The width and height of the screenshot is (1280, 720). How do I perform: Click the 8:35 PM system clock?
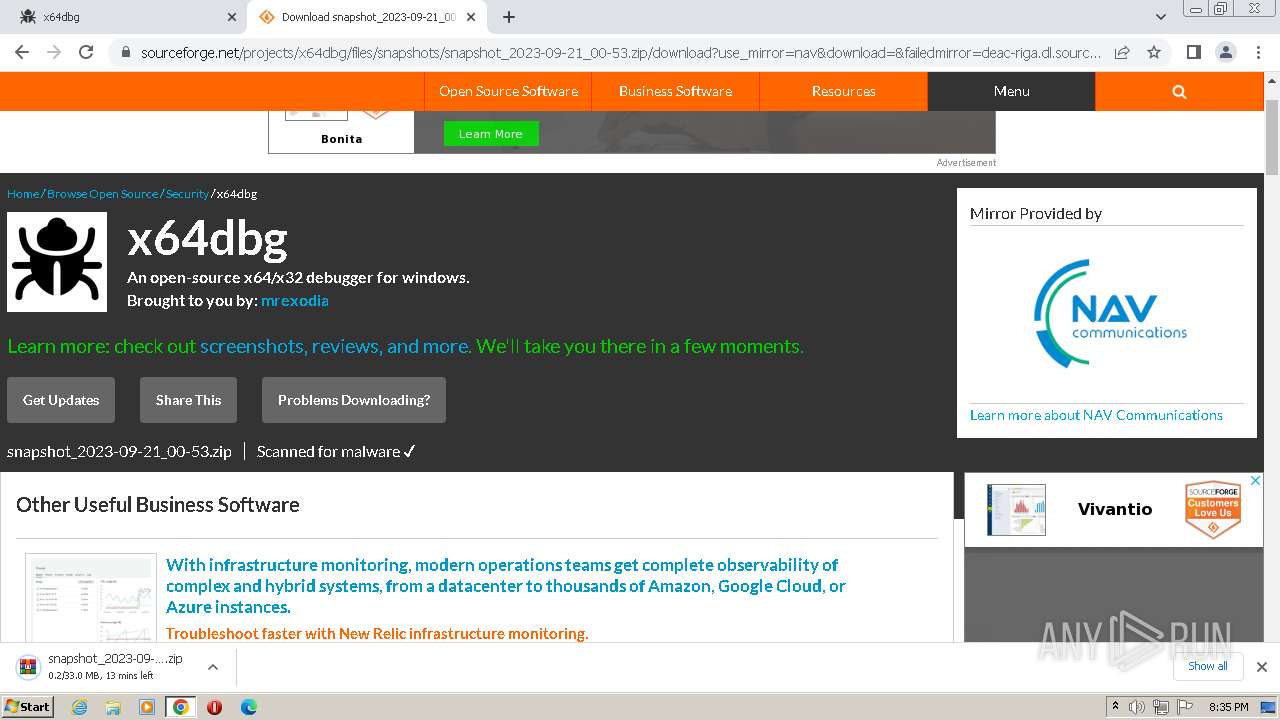1228,707
